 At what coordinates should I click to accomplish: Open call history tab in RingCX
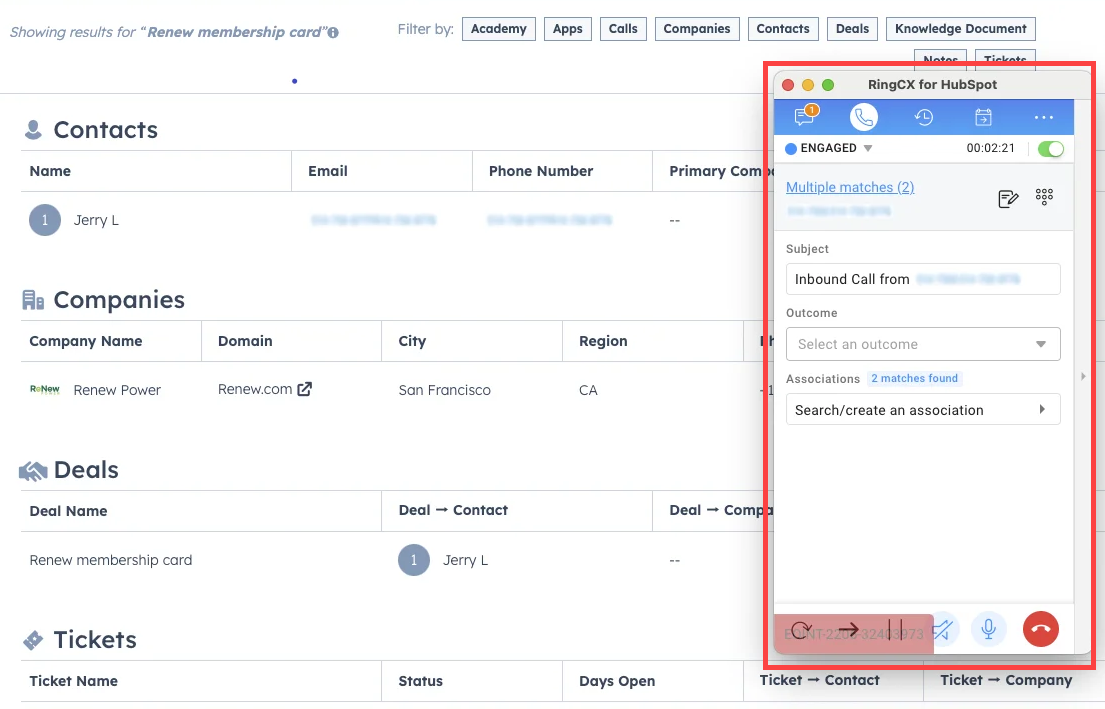click(x=923, y=117)
